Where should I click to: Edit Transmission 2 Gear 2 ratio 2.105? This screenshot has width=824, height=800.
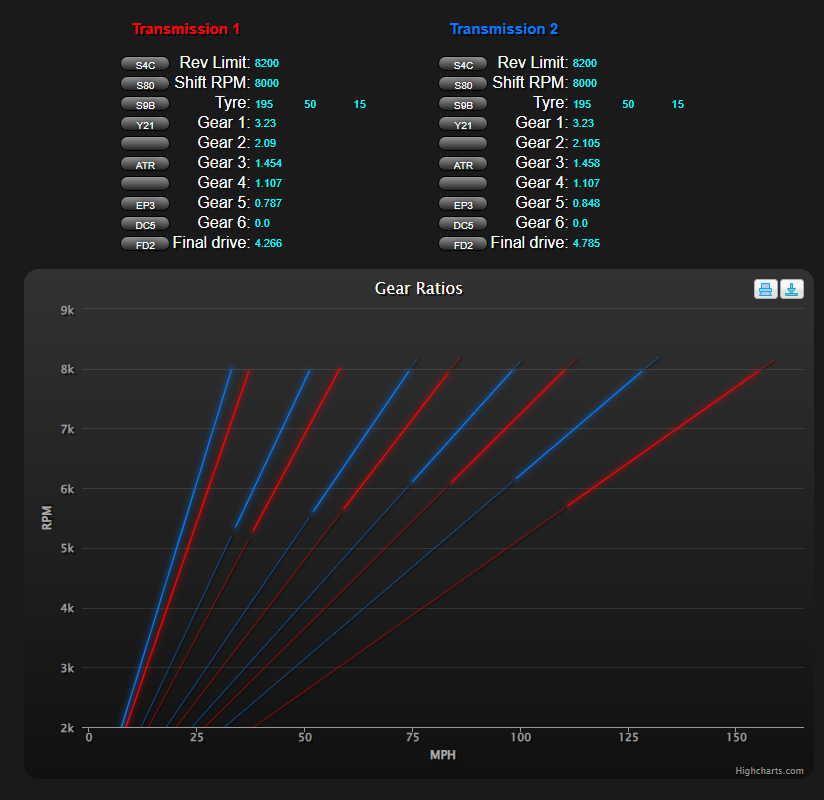click(x=586, y=143)
